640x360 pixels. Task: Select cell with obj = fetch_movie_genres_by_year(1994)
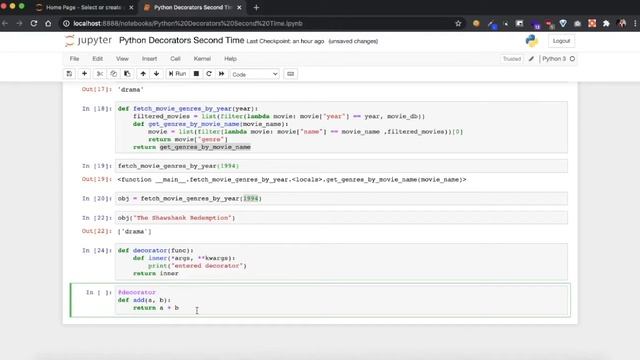point(341,198)
